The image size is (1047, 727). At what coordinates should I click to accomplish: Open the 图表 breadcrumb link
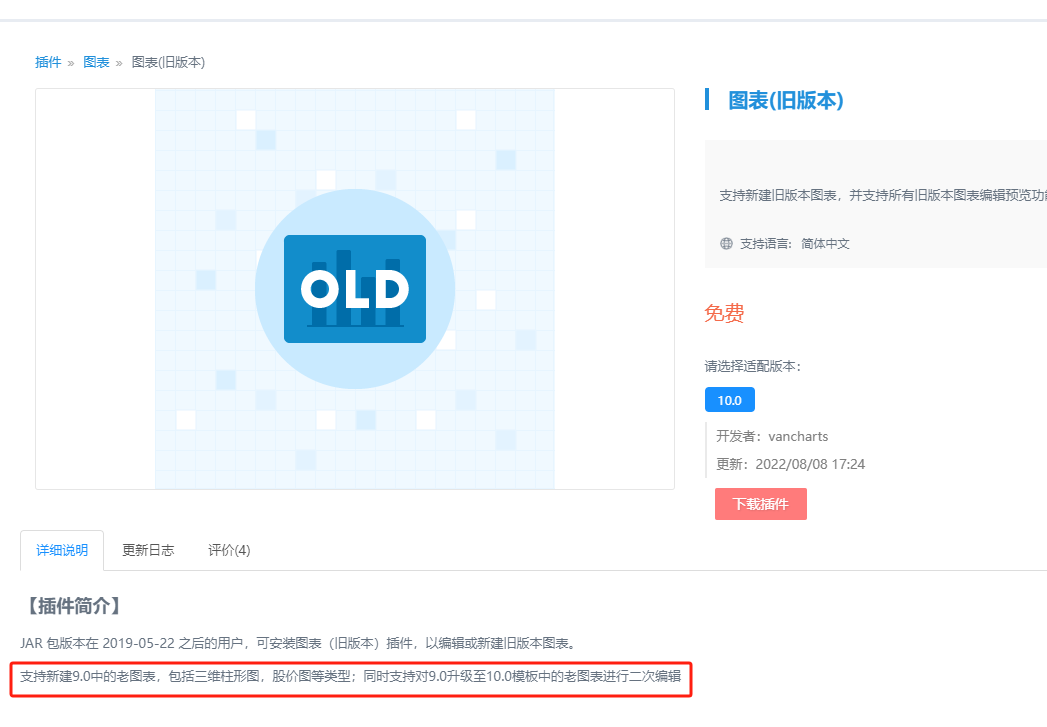tap(96, 62)
